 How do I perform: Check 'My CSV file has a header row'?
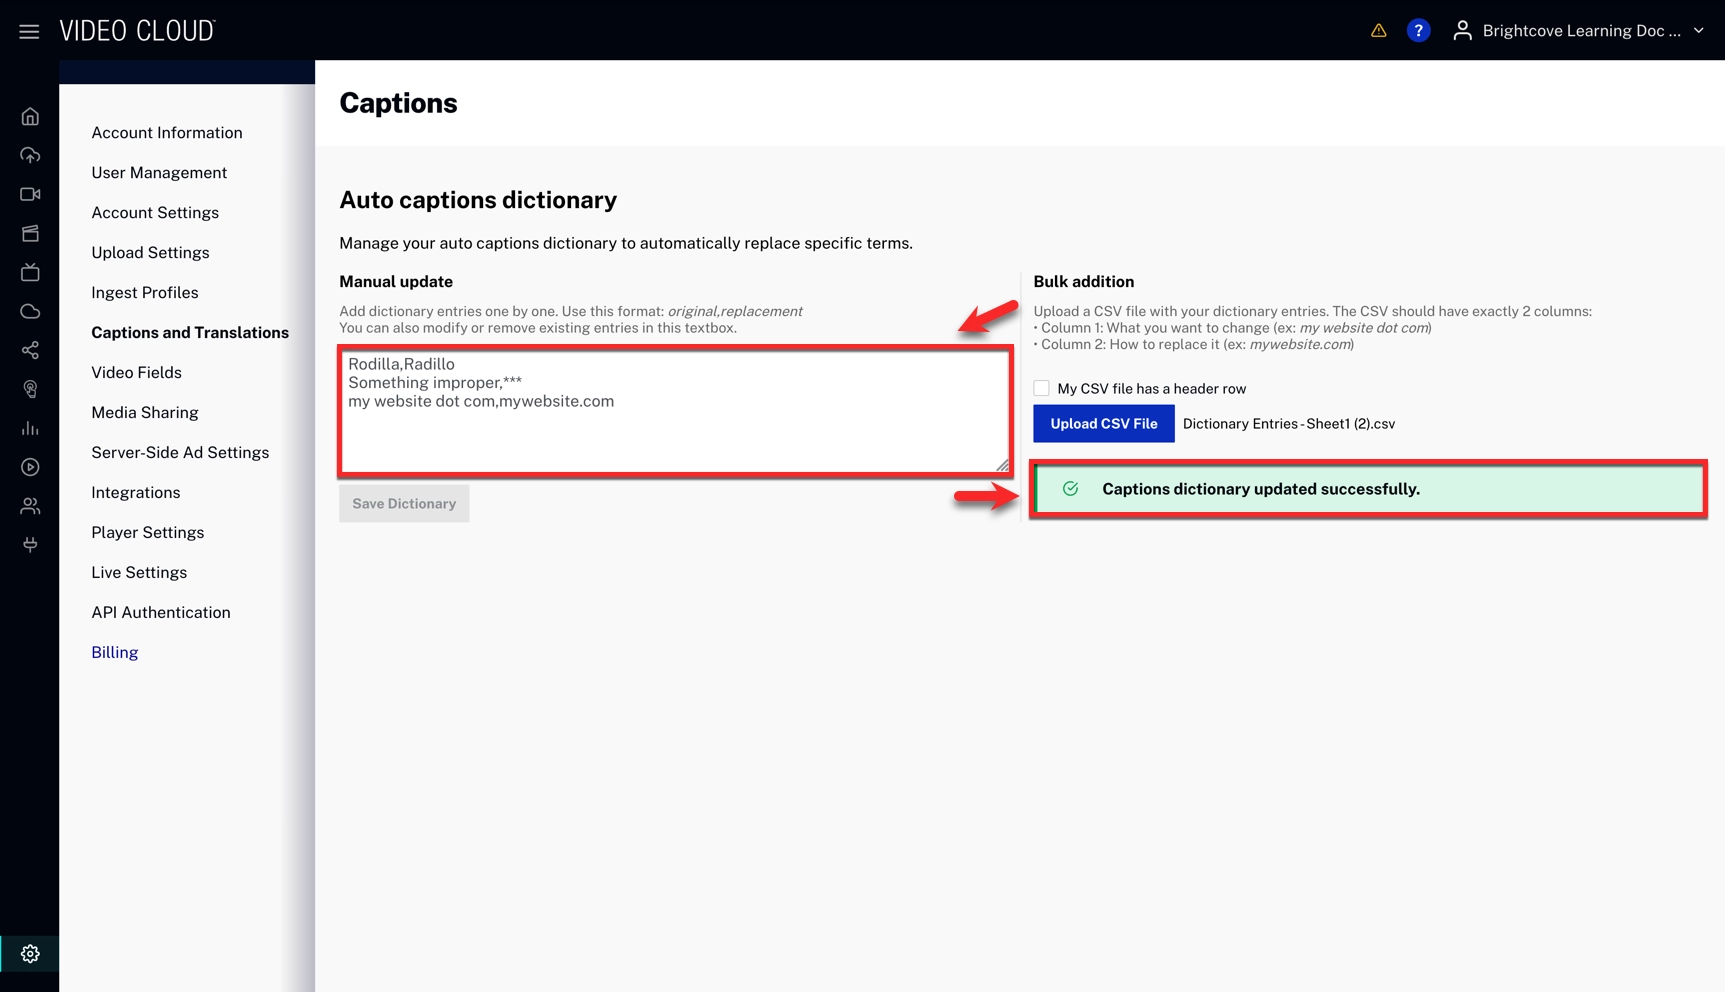[1041, 388]
